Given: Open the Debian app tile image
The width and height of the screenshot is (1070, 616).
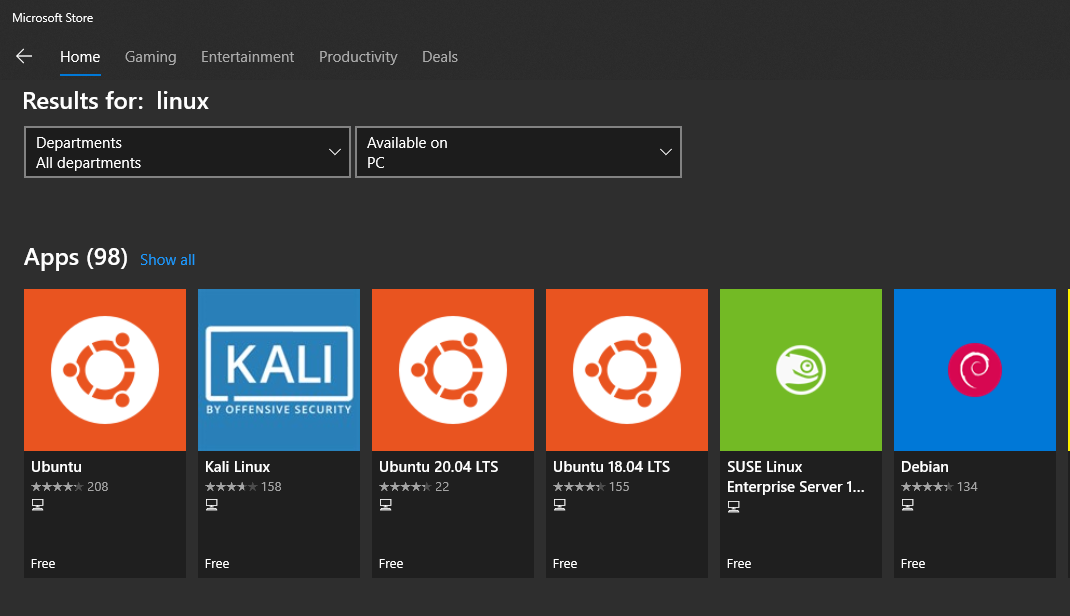Looking at the screenshot, I should [x=975, y=370].
